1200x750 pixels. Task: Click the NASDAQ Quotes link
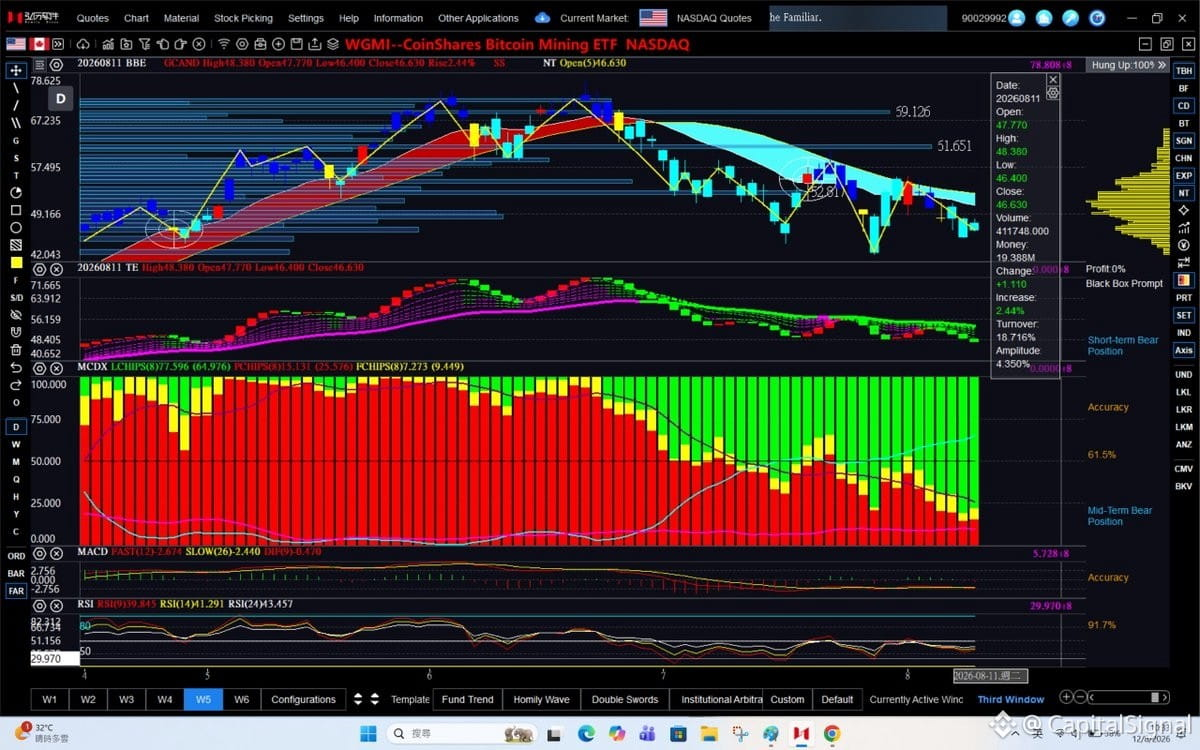pos(714,18)
